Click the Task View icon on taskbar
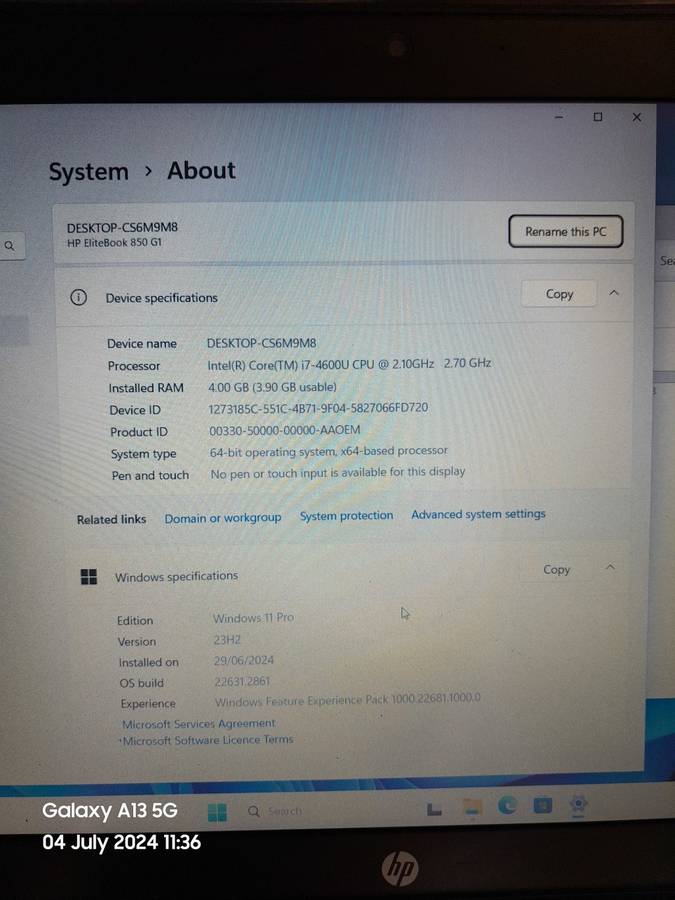The image size is (675, 900). tap(435, 808)
